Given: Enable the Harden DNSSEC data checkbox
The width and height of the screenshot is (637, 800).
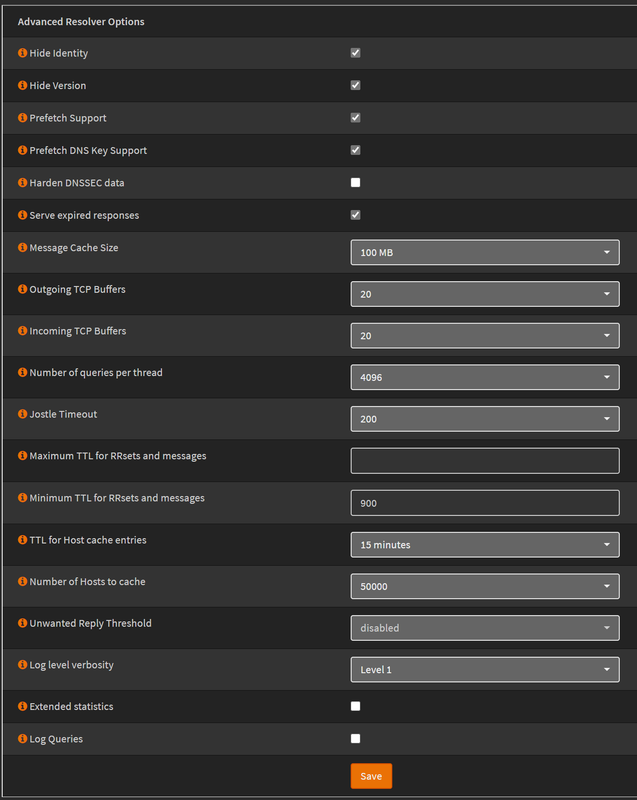Looking at the screenshot, I should tap(355, 182).
